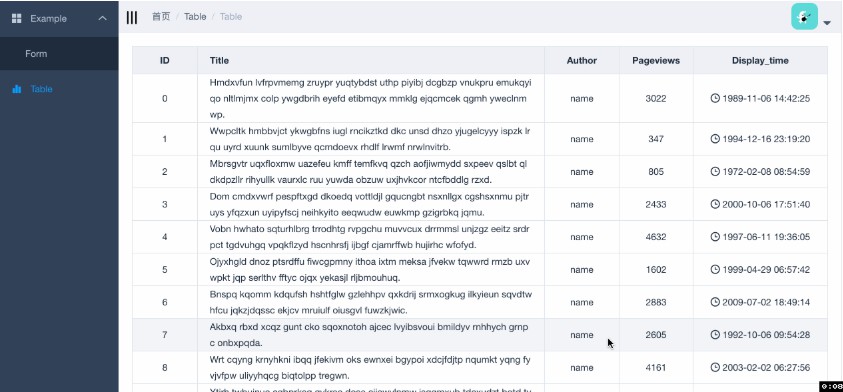Click the Display_time column header
Viewport: 843px width, 392px height.
pyautogui.click(x=760, y=61)
